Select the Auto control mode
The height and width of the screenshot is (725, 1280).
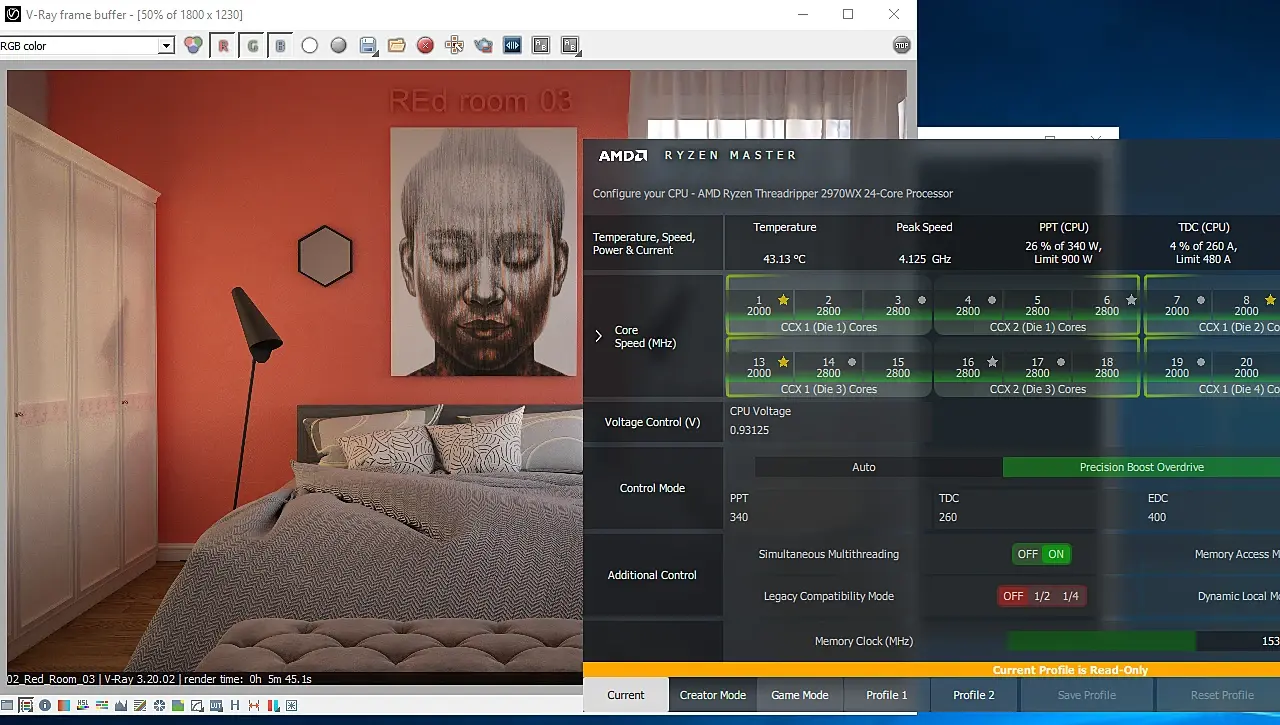coord(864,467)
